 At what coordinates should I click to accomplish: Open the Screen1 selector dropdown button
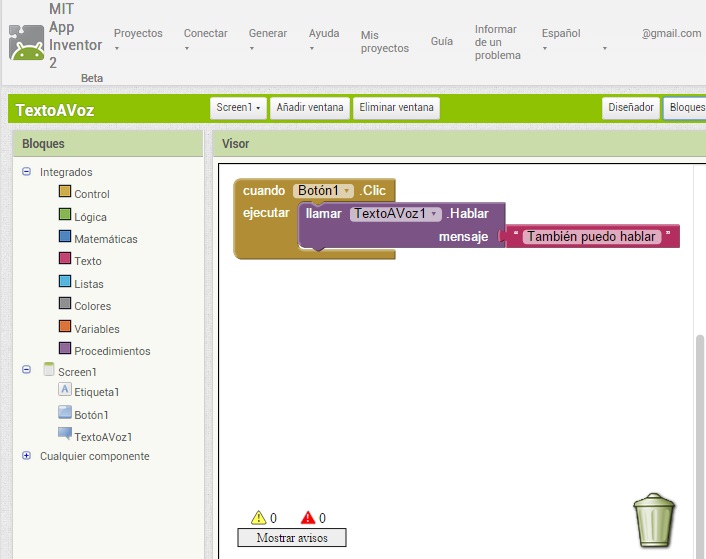pyautogui.click(x=238, y=108)
